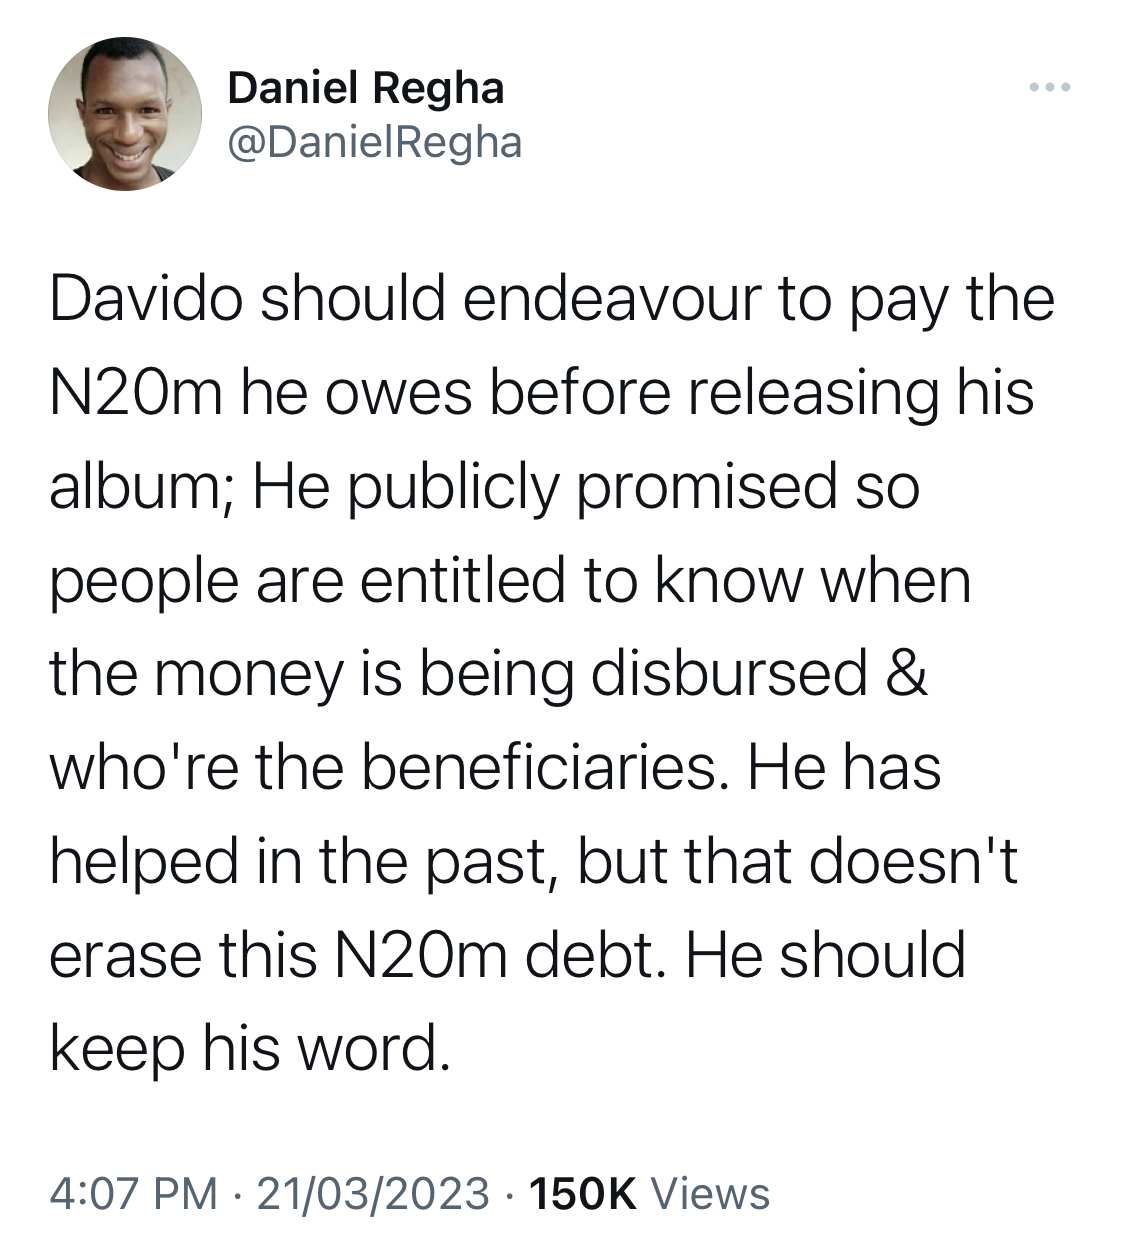Screen dimensions: 1125x1240
Task: Open Daniel Regha's profile picture
Action: (125, 114)
